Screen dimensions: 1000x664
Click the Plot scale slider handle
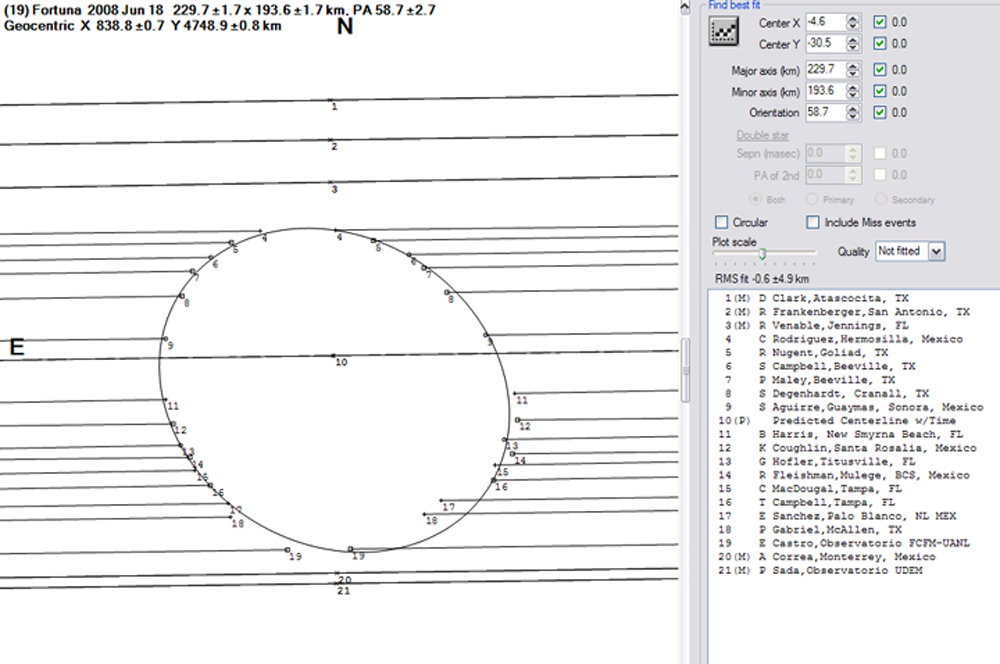[762, 252]
